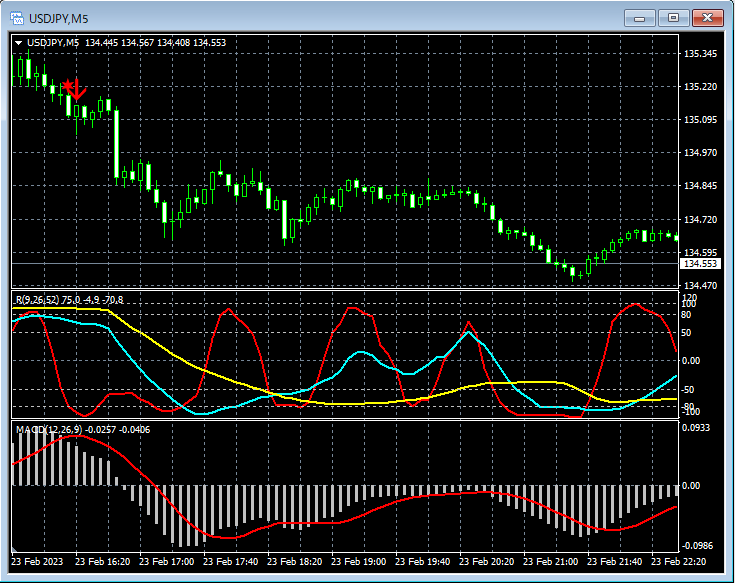Click the USDJPY,M5 window title text

click(59, 18)
